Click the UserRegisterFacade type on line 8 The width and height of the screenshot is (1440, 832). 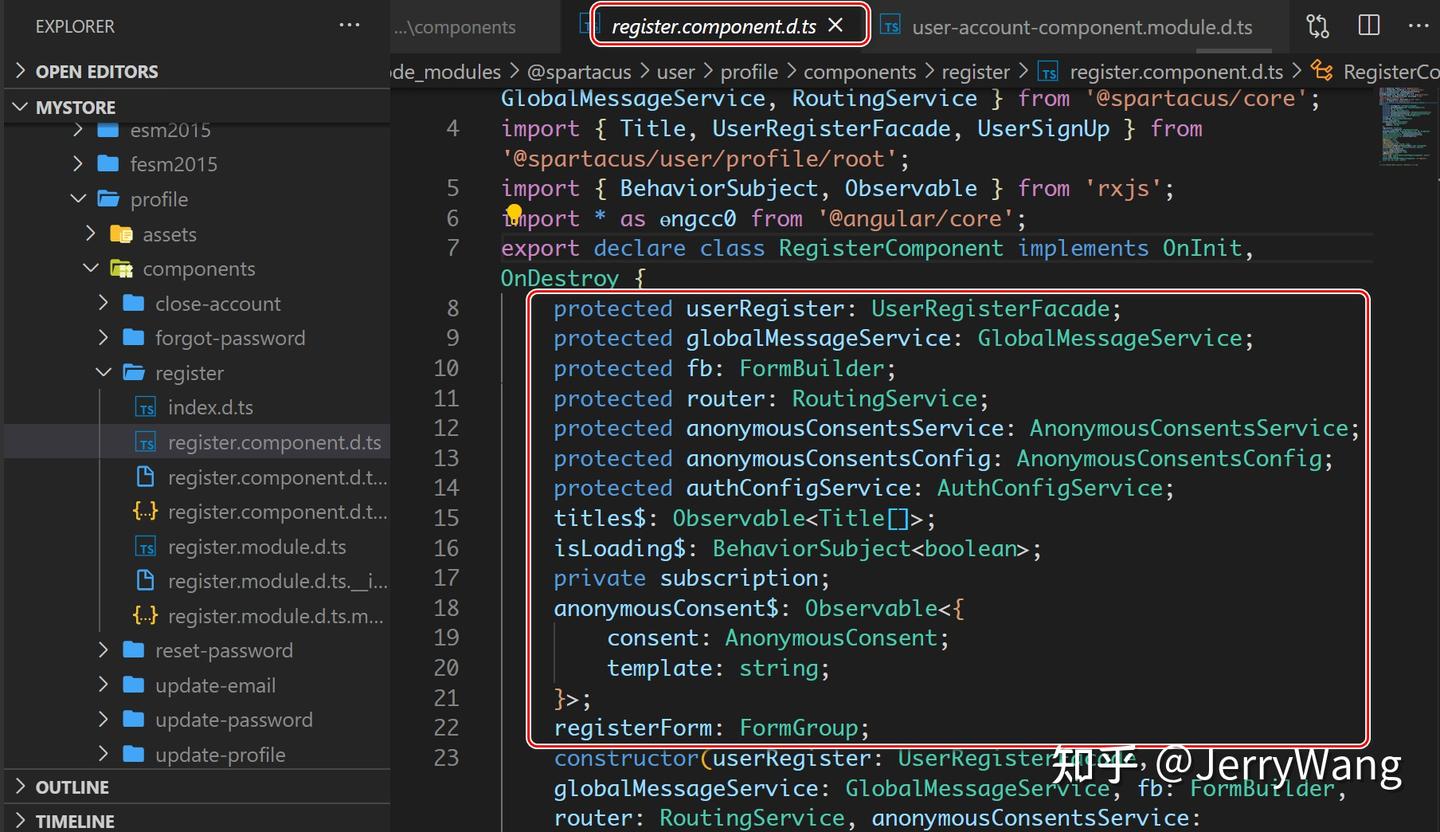[990, 308]
